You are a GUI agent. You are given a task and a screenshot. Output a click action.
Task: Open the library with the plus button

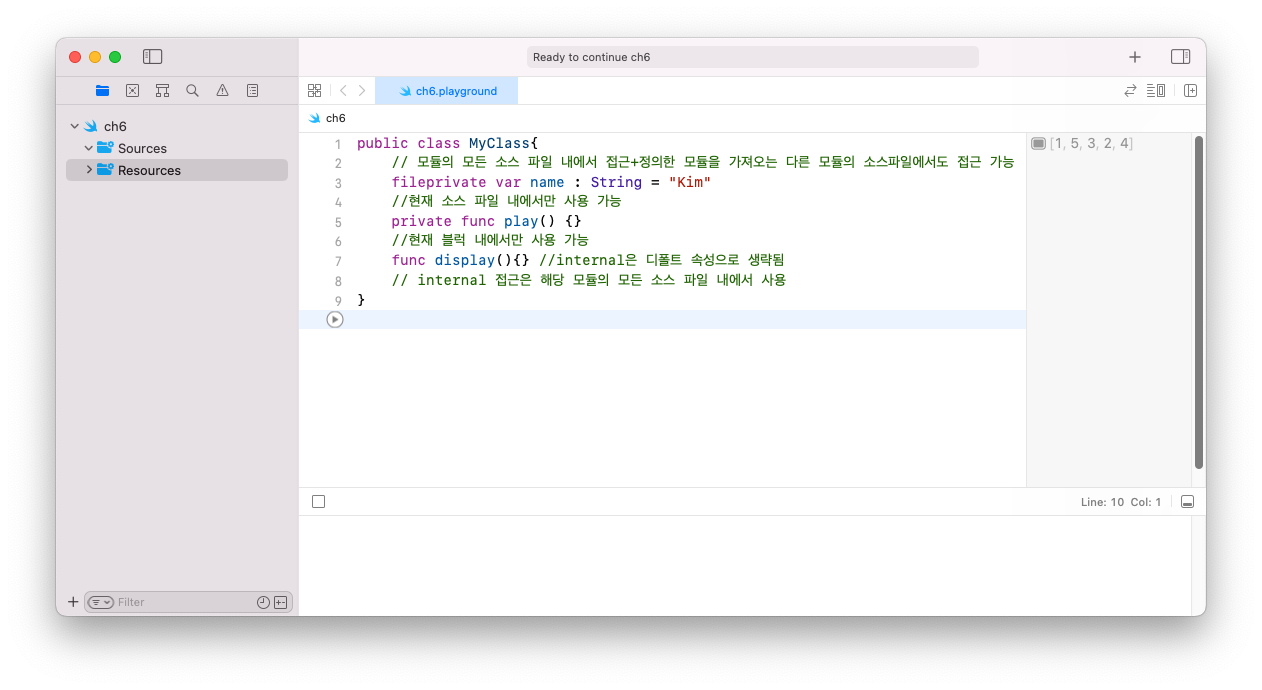[1135, 57]
